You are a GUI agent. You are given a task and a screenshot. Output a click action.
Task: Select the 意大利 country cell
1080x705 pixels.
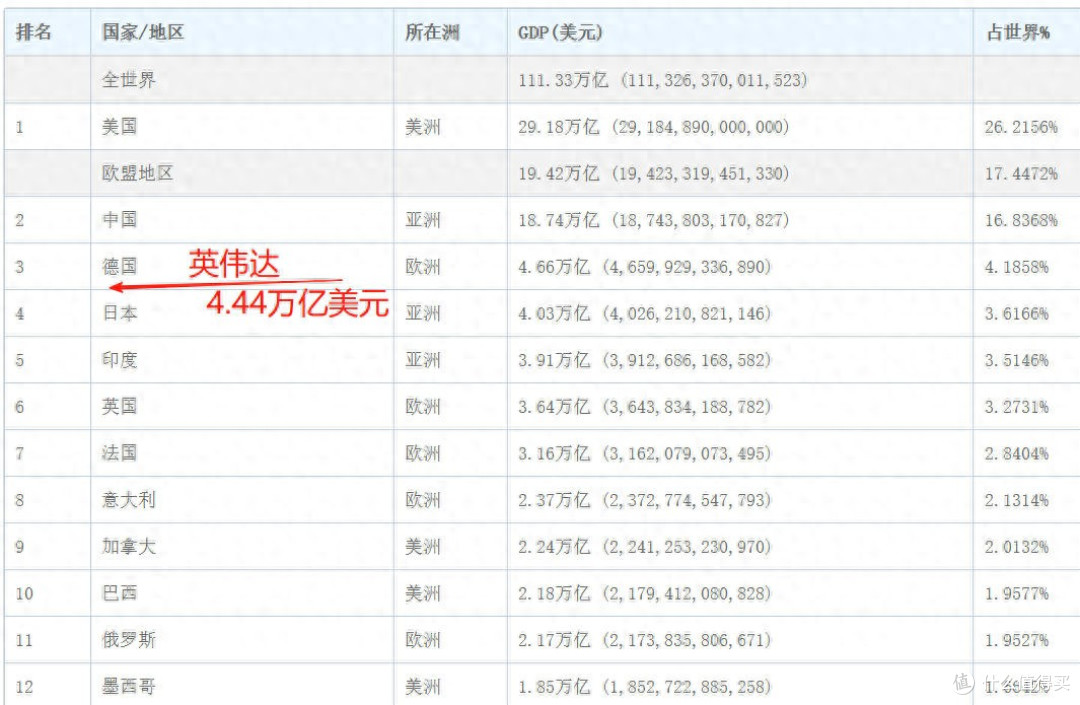coord(129,500)
